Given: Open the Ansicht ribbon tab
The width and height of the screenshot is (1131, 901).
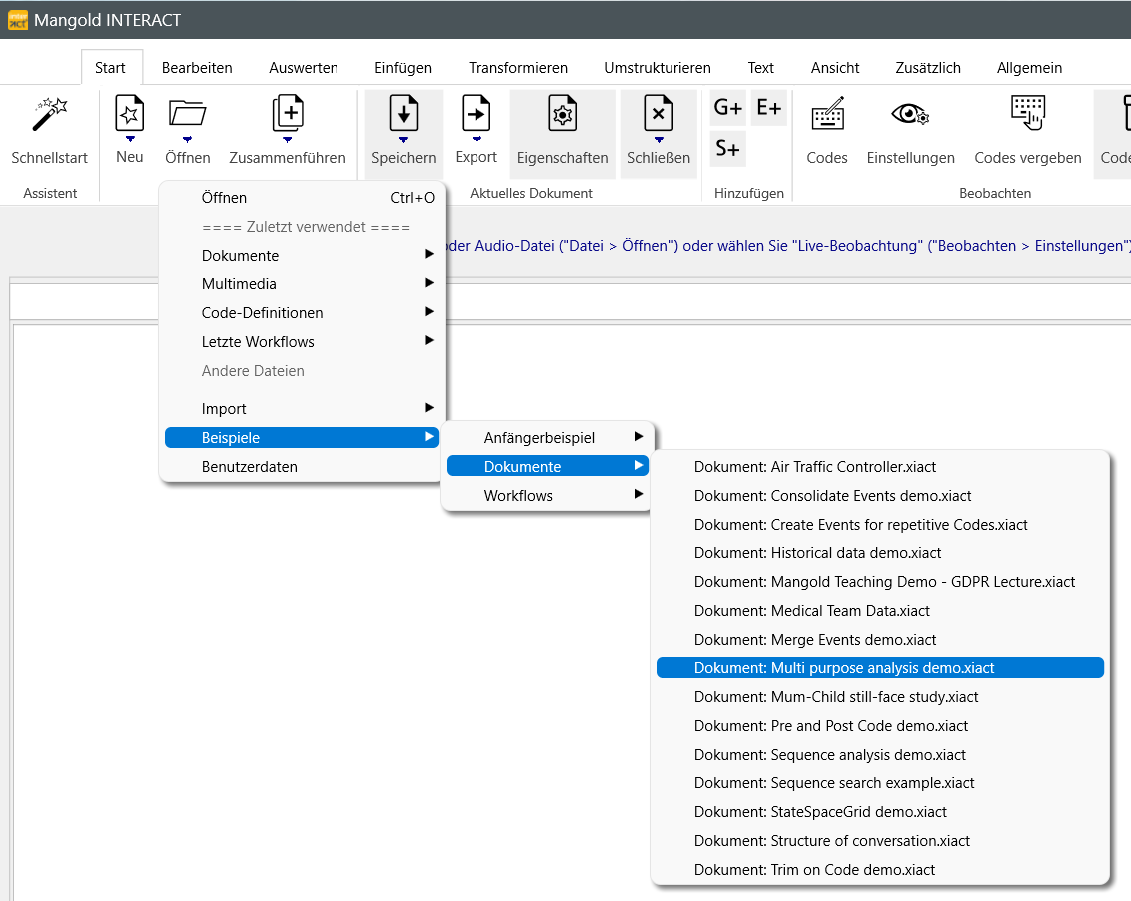Looking at the screenshot, I should (x=835, y=68).
